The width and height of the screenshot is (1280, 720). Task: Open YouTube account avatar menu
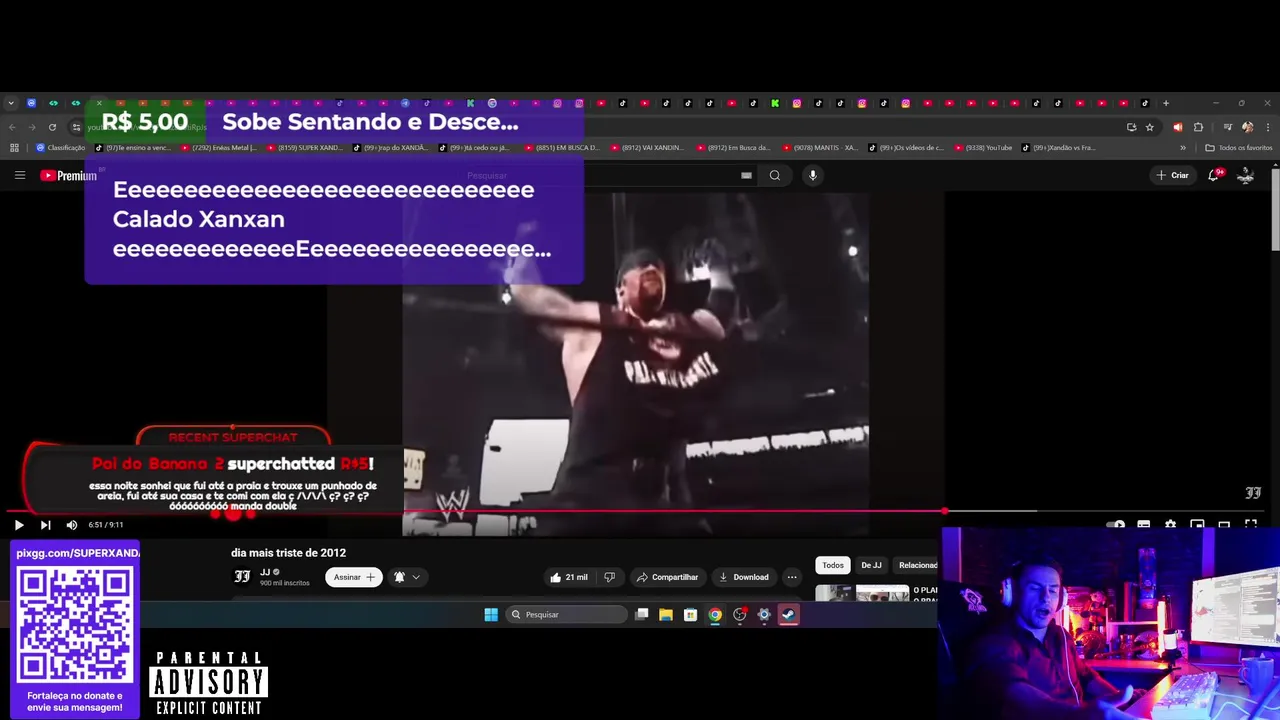click(x=1246, y=175)
